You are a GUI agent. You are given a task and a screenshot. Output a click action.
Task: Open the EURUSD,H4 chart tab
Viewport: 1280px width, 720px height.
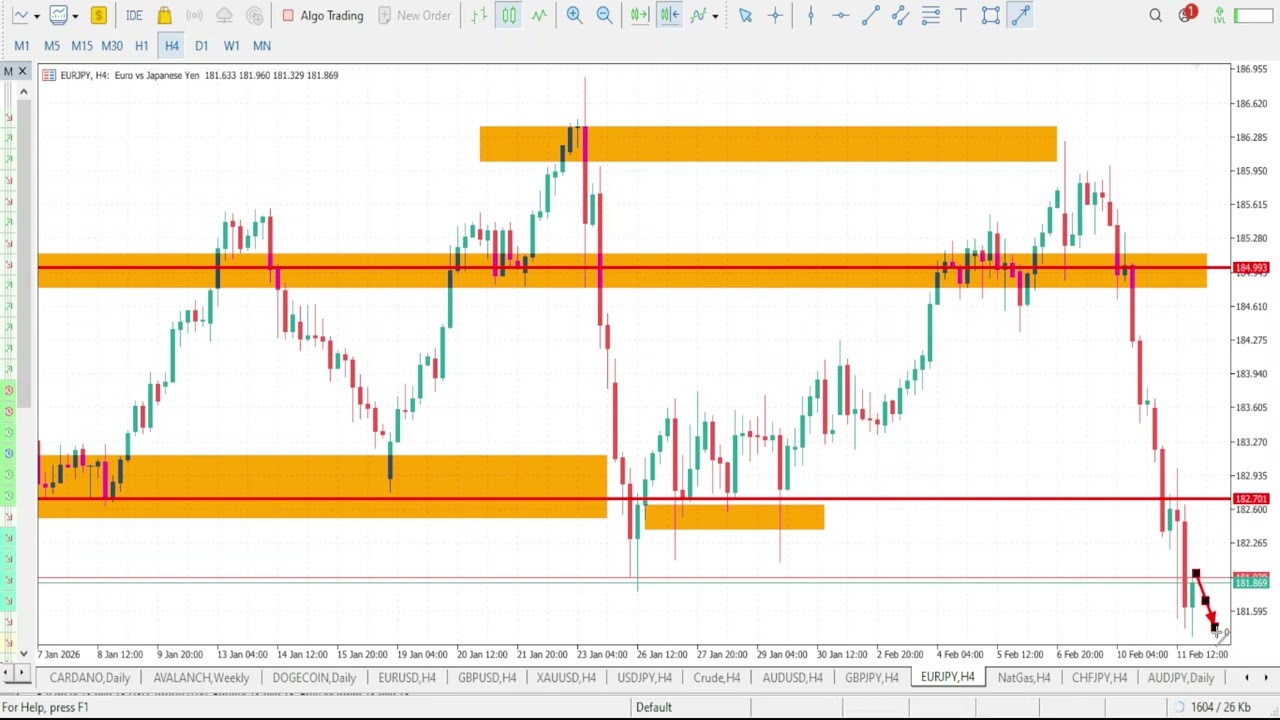(407, 678)
